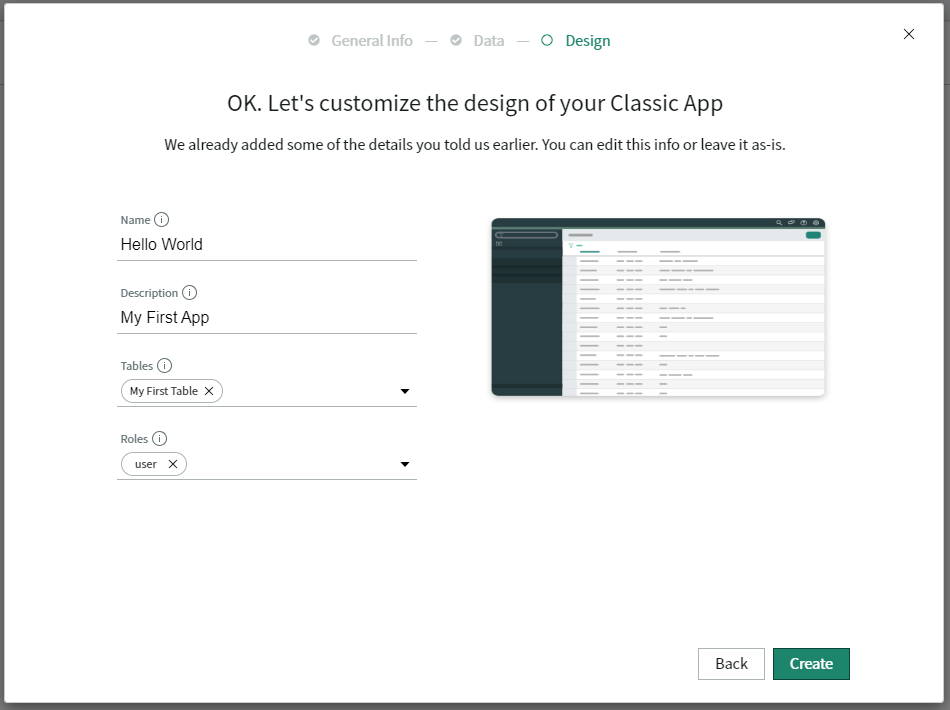Click the Back button
This screenshot has width=950, height=710.
click(x=731, y=664)
